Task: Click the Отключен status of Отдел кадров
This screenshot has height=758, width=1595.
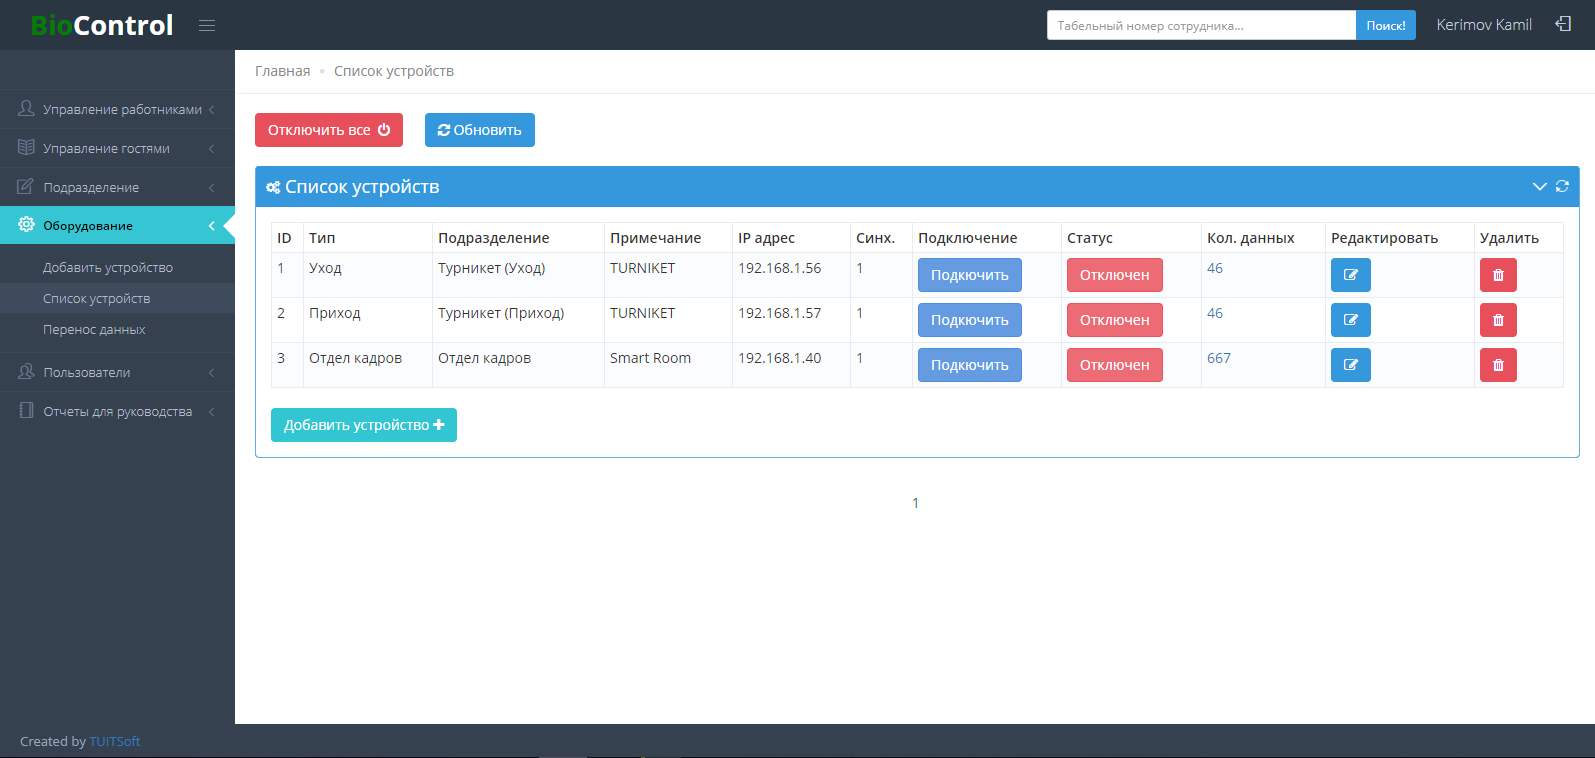Action: tap(1114, 365)
